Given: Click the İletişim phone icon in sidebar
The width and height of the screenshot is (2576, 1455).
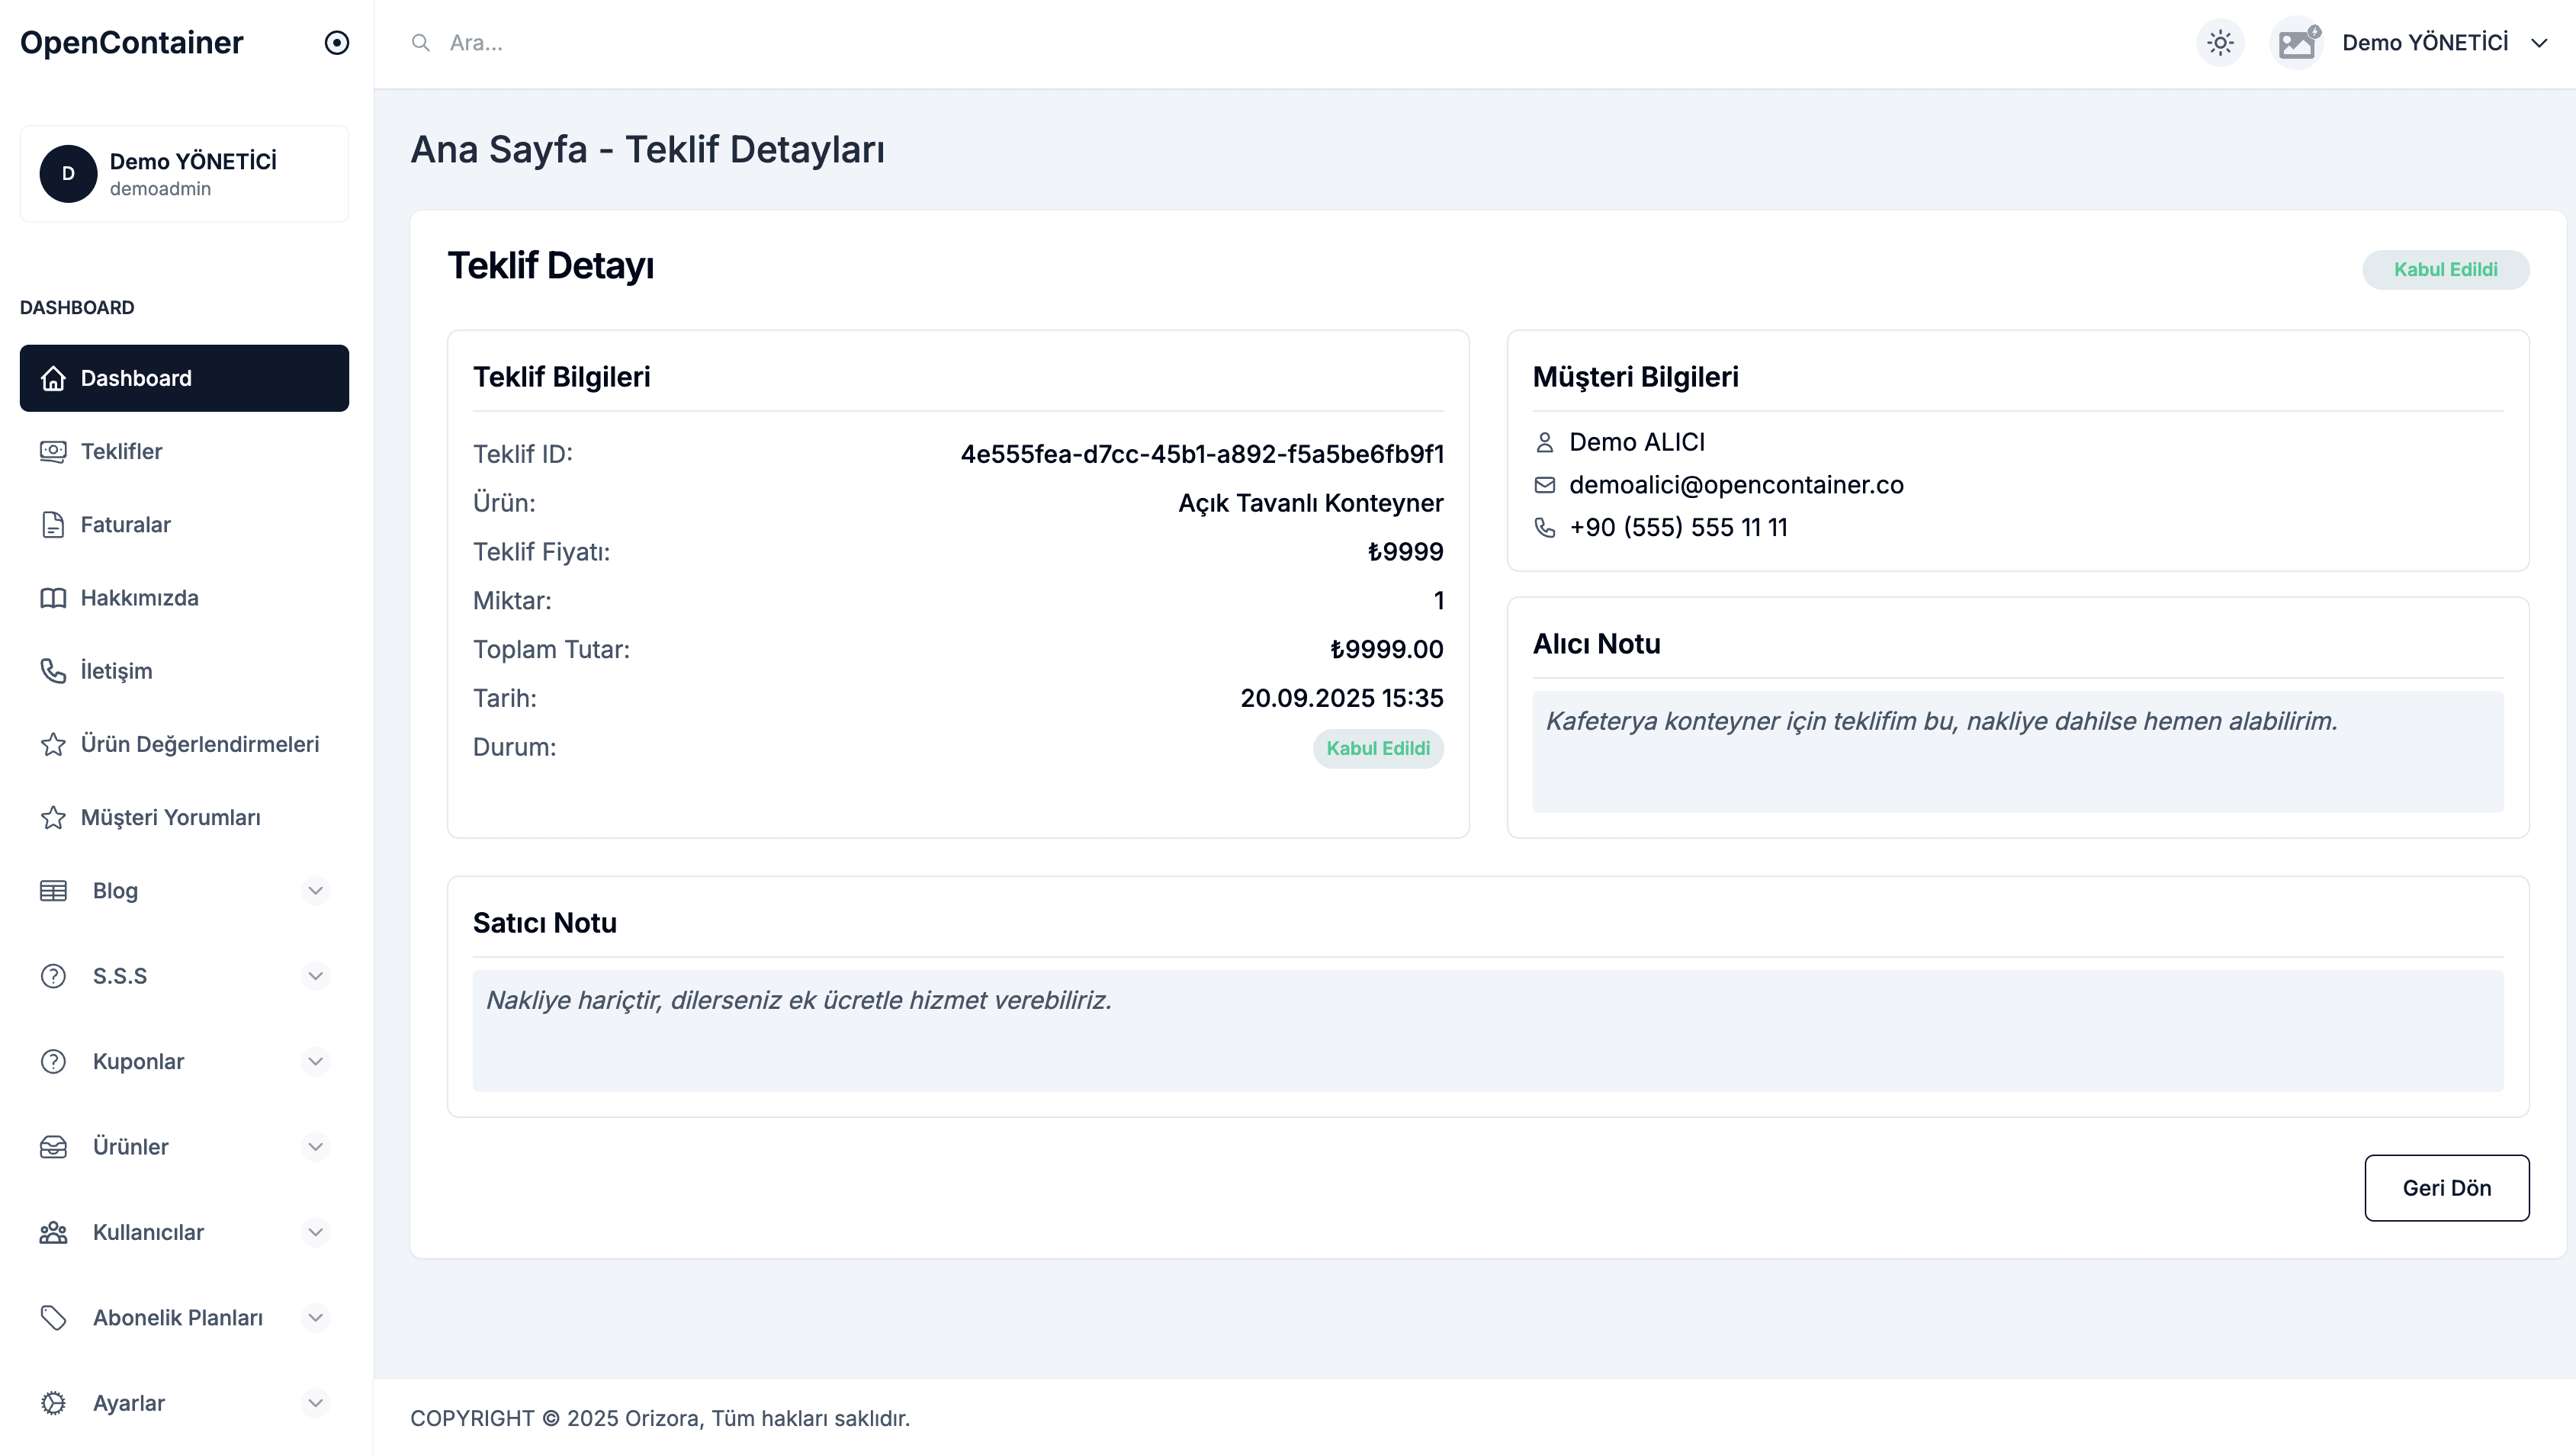Looking at the screenshot, I should tap(53, 671).
